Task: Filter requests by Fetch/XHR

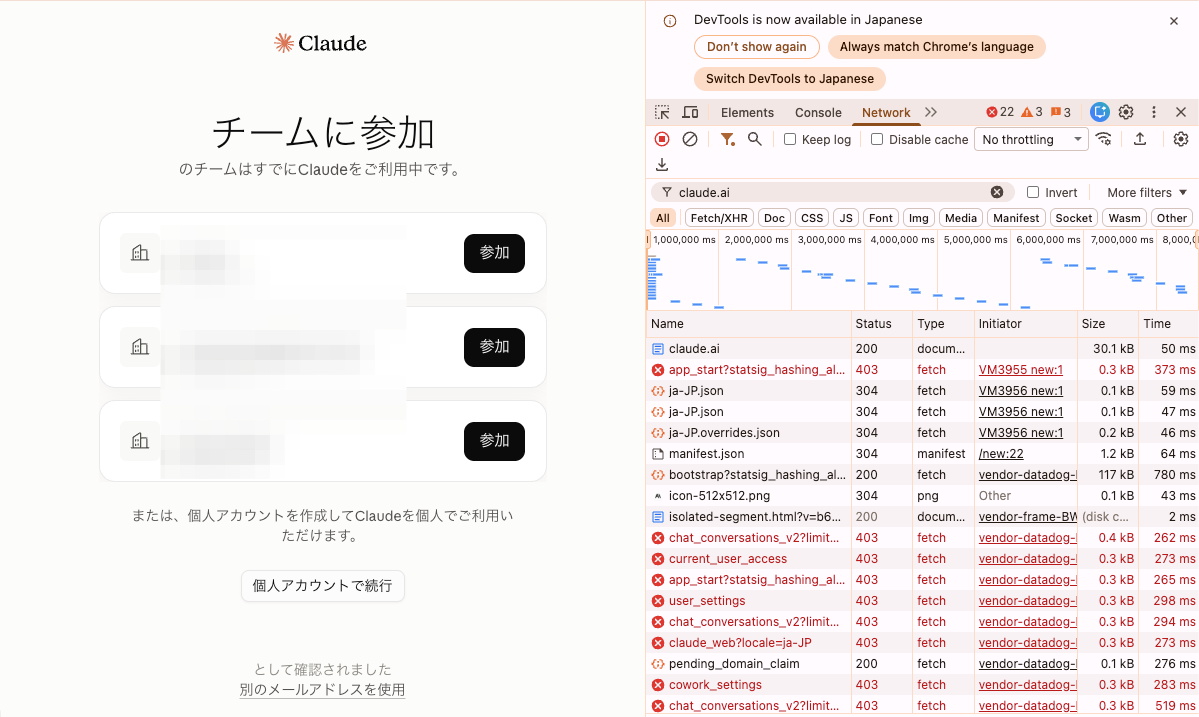Action: pyautogui.click(x=719, y=218)
